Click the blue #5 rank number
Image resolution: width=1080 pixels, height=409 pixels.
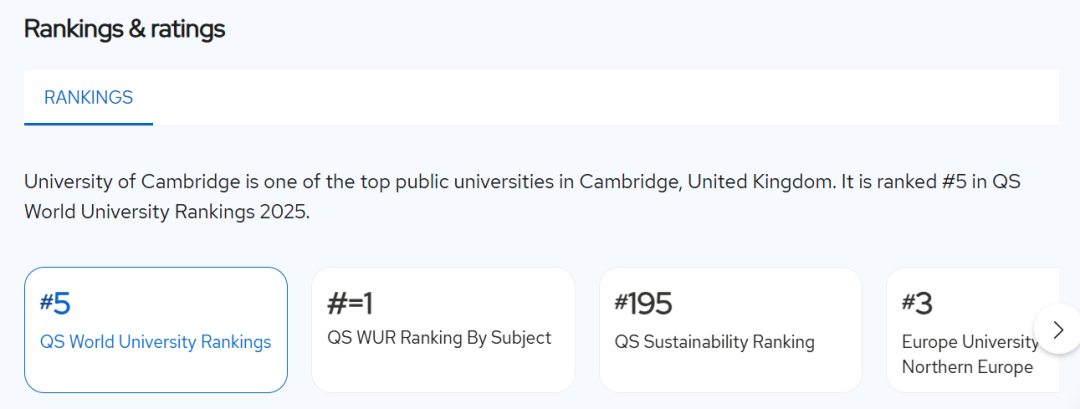tap(55, 304)
